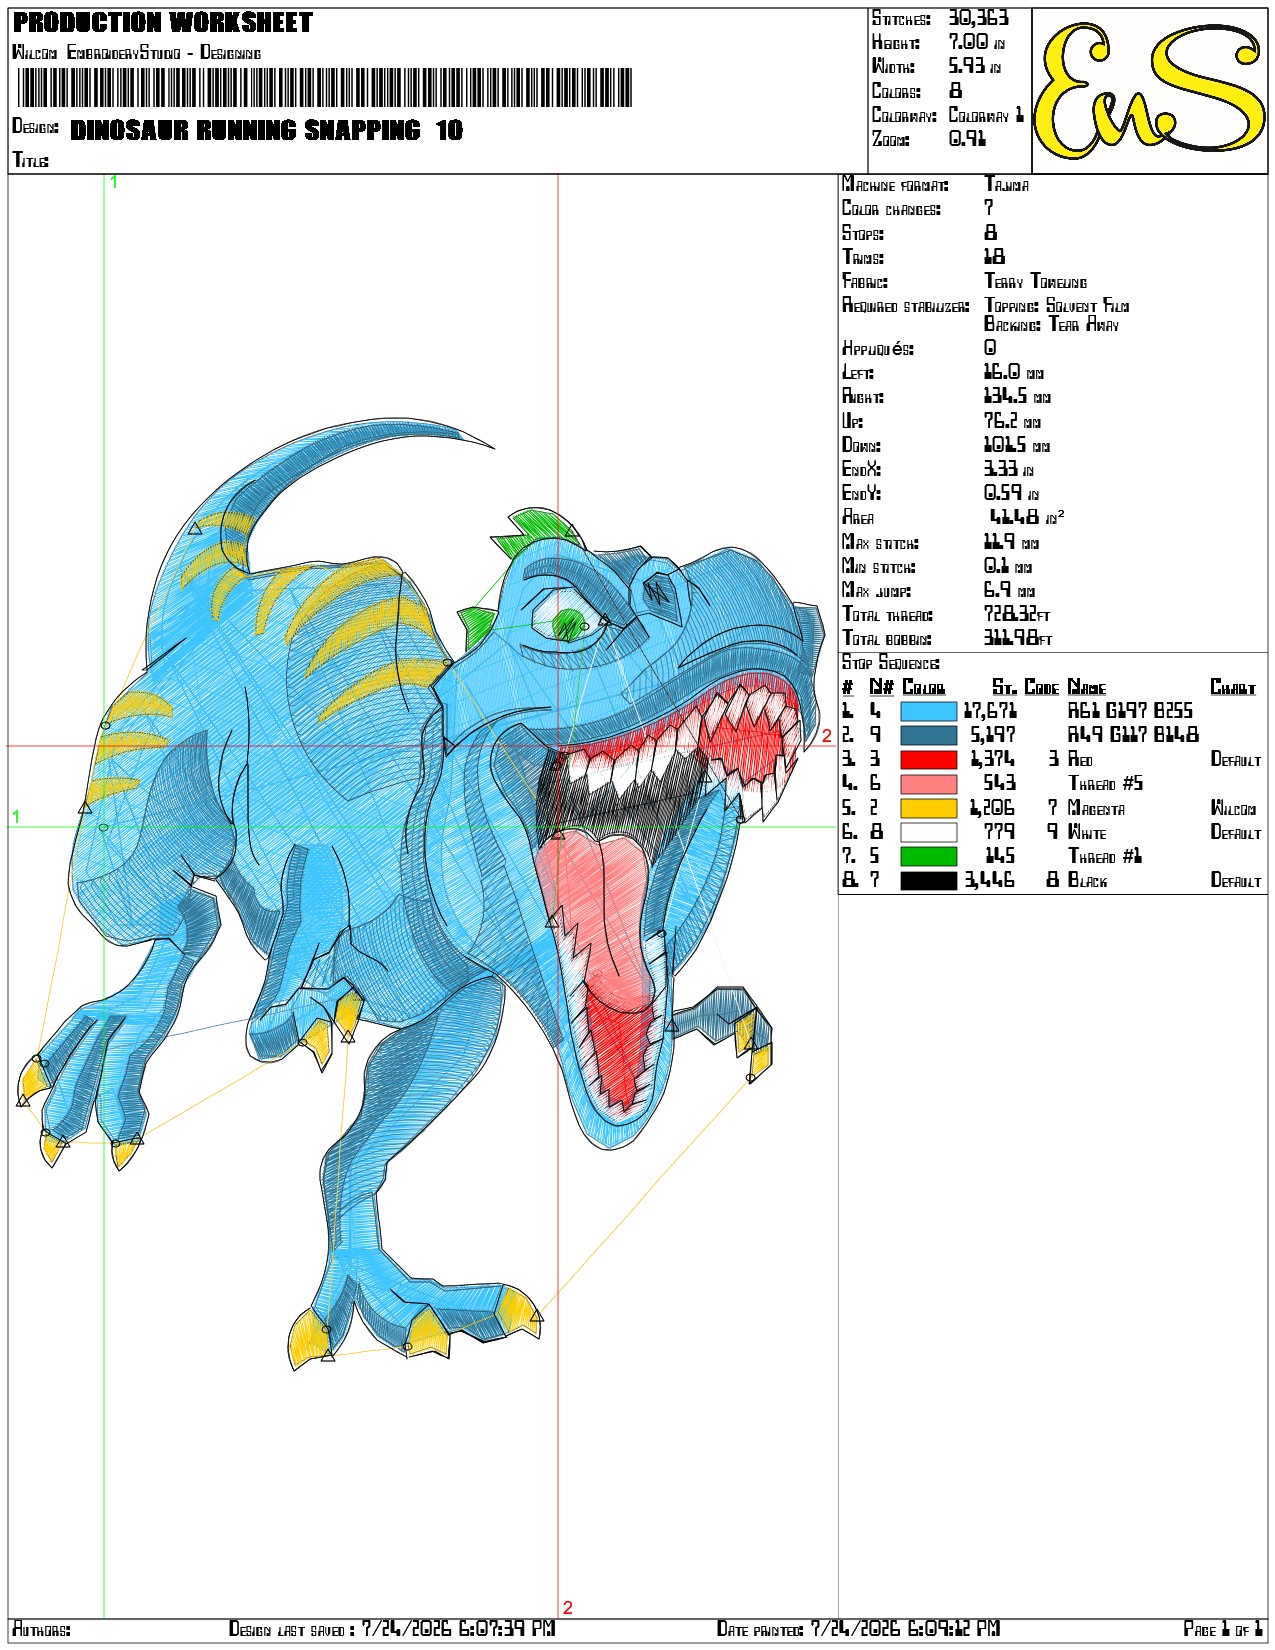The image size is (1275, 1650).
Task: Click the Color changes value '7'
Action: click(x=989, y=208)
